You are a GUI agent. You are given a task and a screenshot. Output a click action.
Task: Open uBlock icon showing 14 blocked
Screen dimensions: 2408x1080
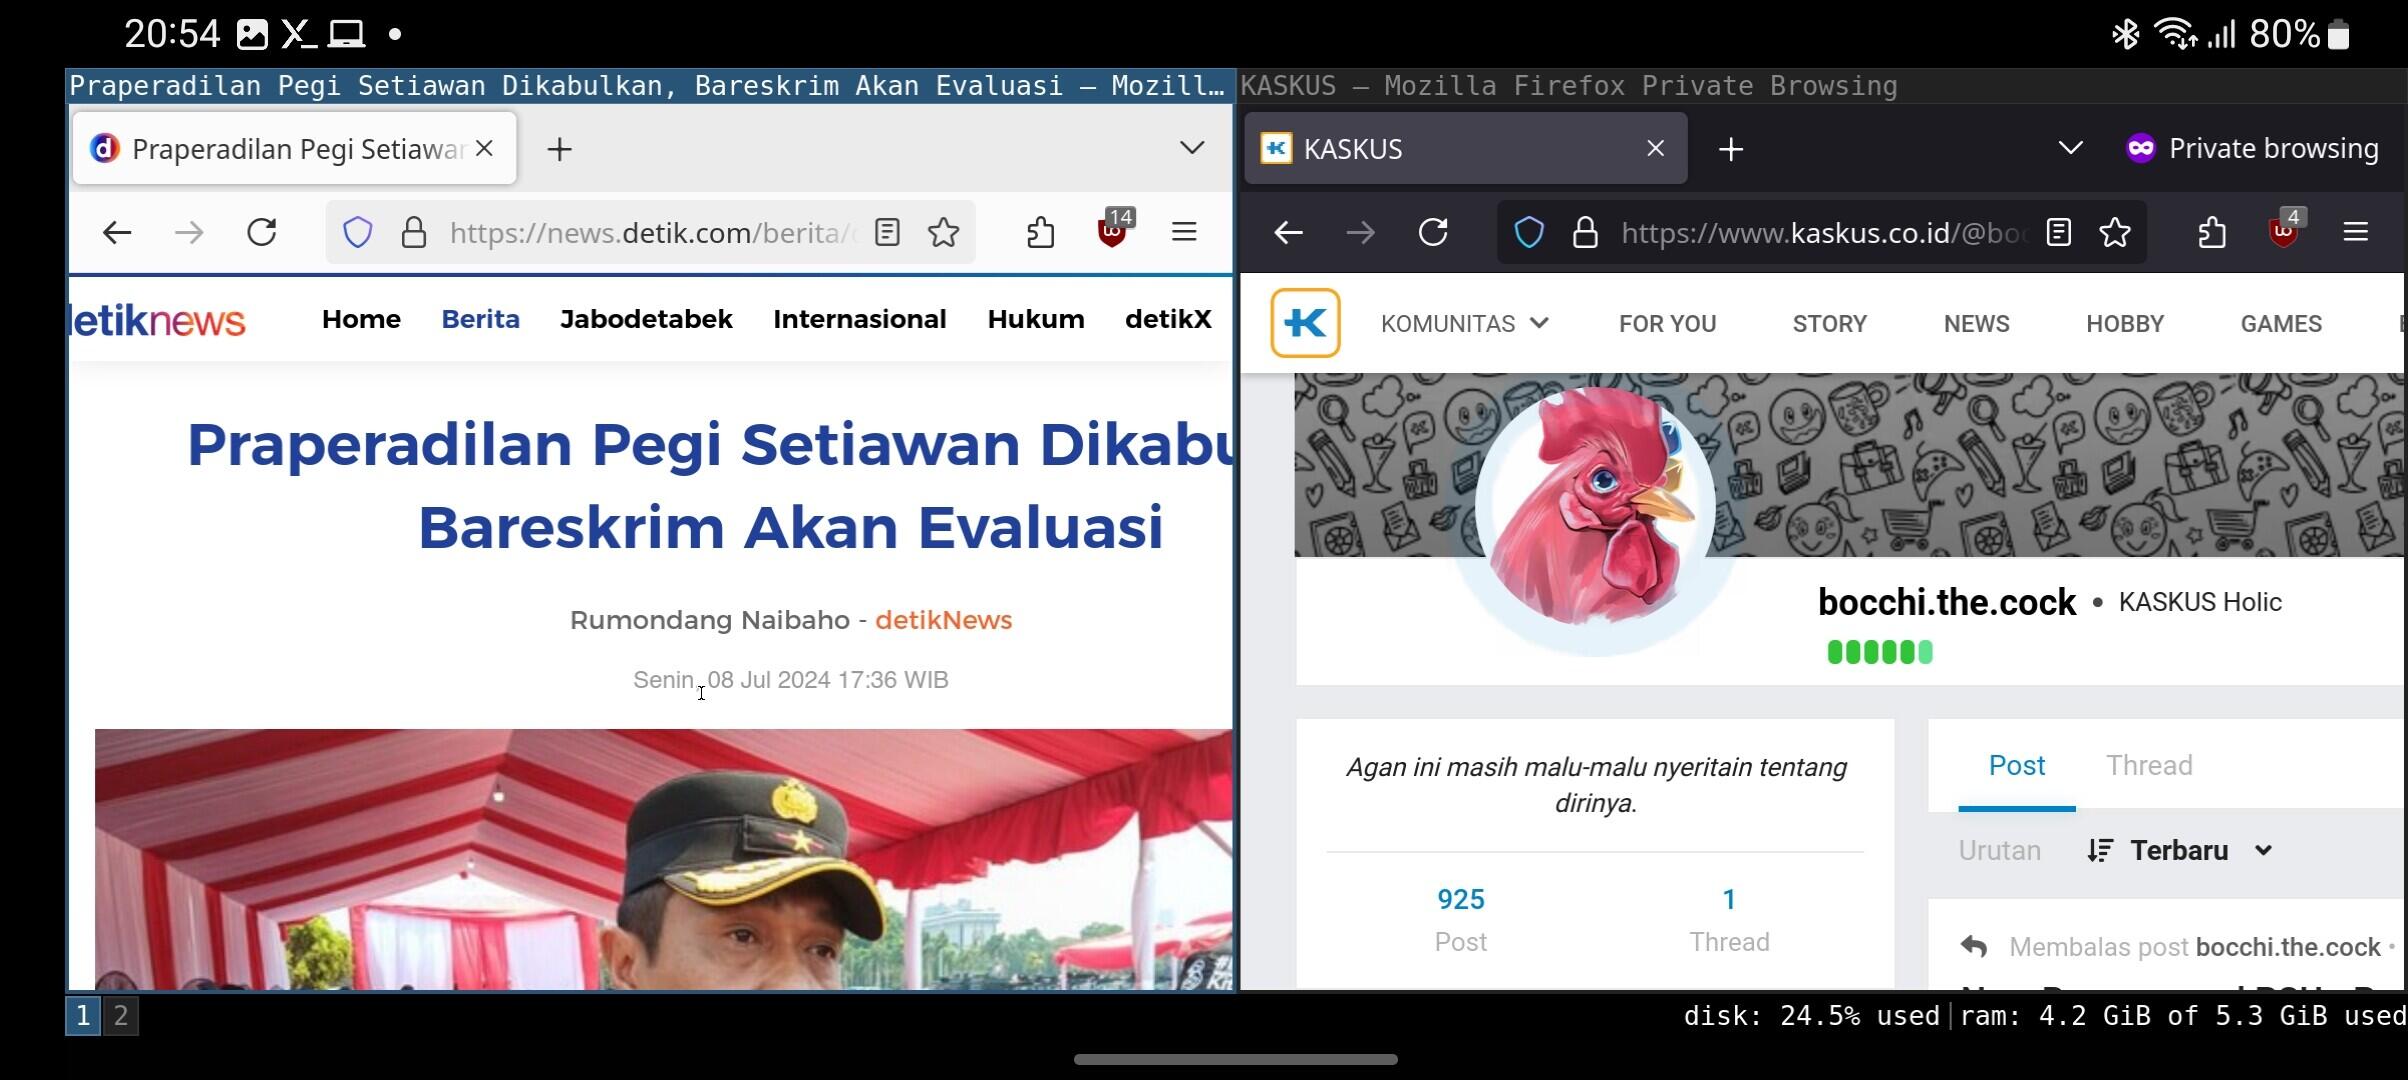click(x=1114, y=231)
